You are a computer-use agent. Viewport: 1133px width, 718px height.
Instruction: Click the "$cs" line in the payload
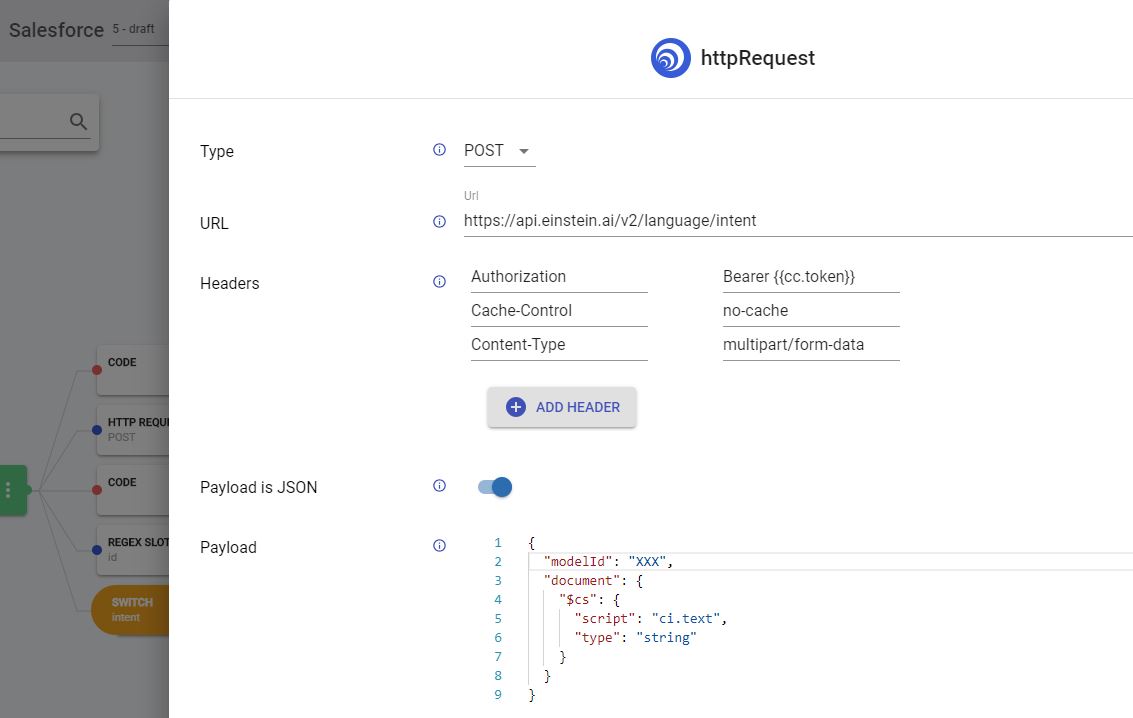coord(590,600)
